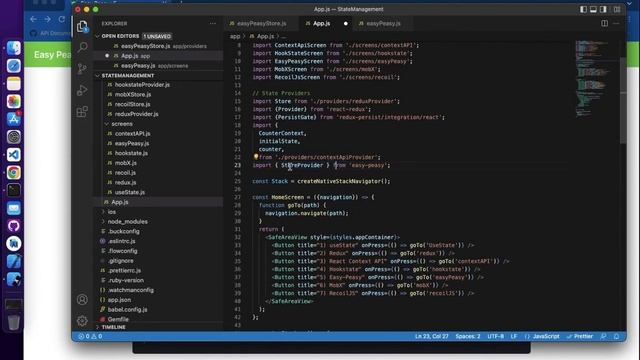
Task: Open Source Control view in activity bar
Action: click(82, 69)
